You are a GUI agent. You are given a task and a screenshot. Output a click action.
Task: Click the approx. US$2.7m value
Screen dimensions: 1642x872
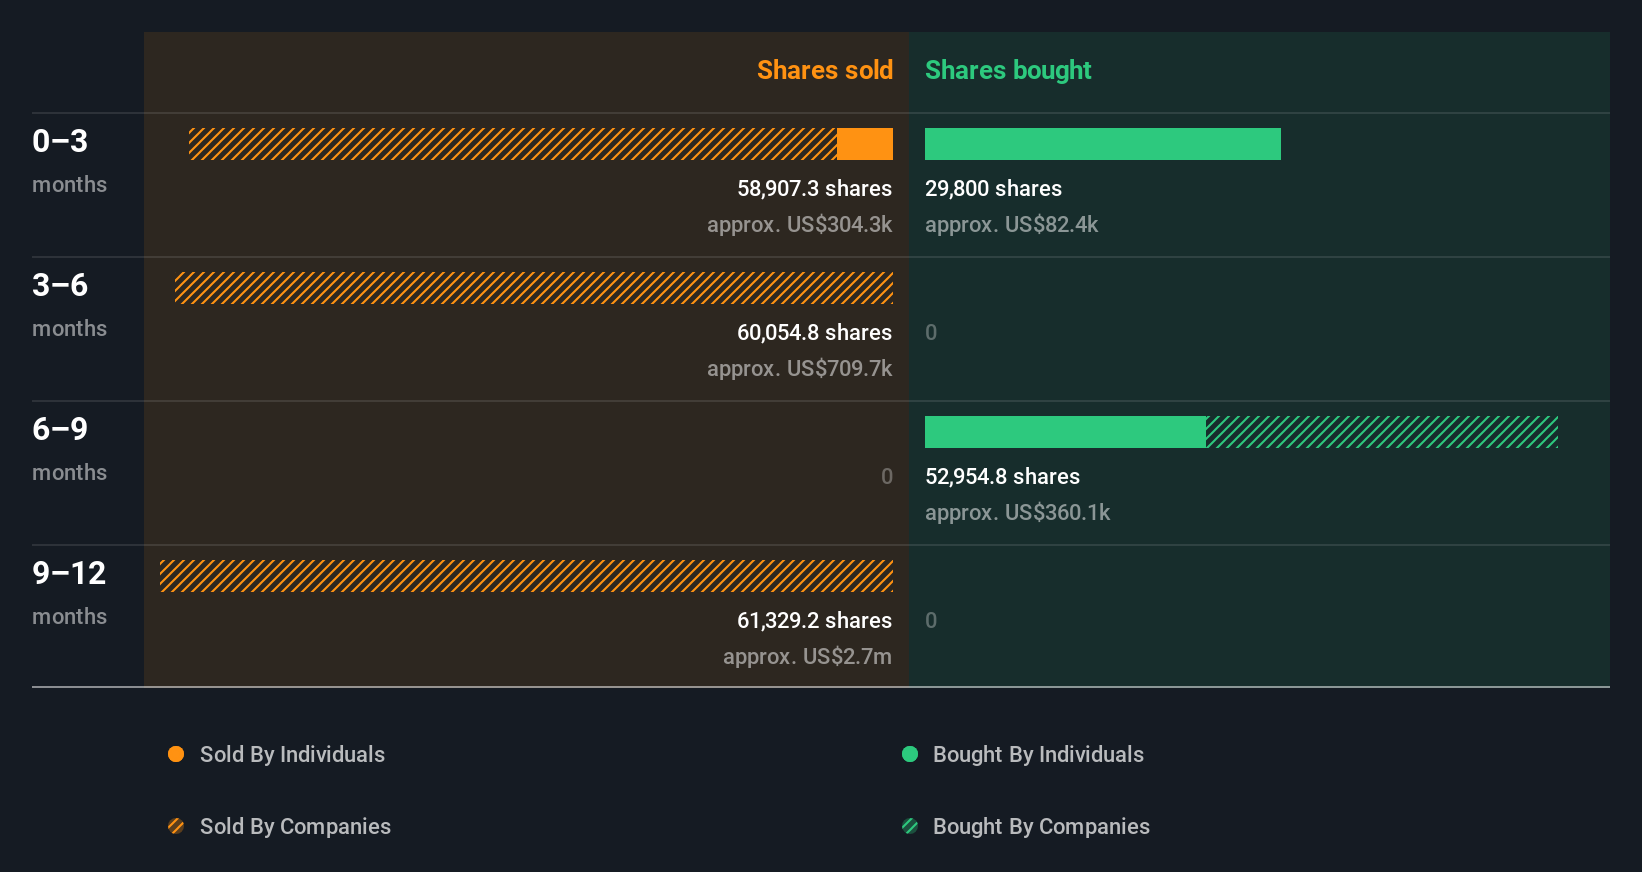(x=807, y=656)
